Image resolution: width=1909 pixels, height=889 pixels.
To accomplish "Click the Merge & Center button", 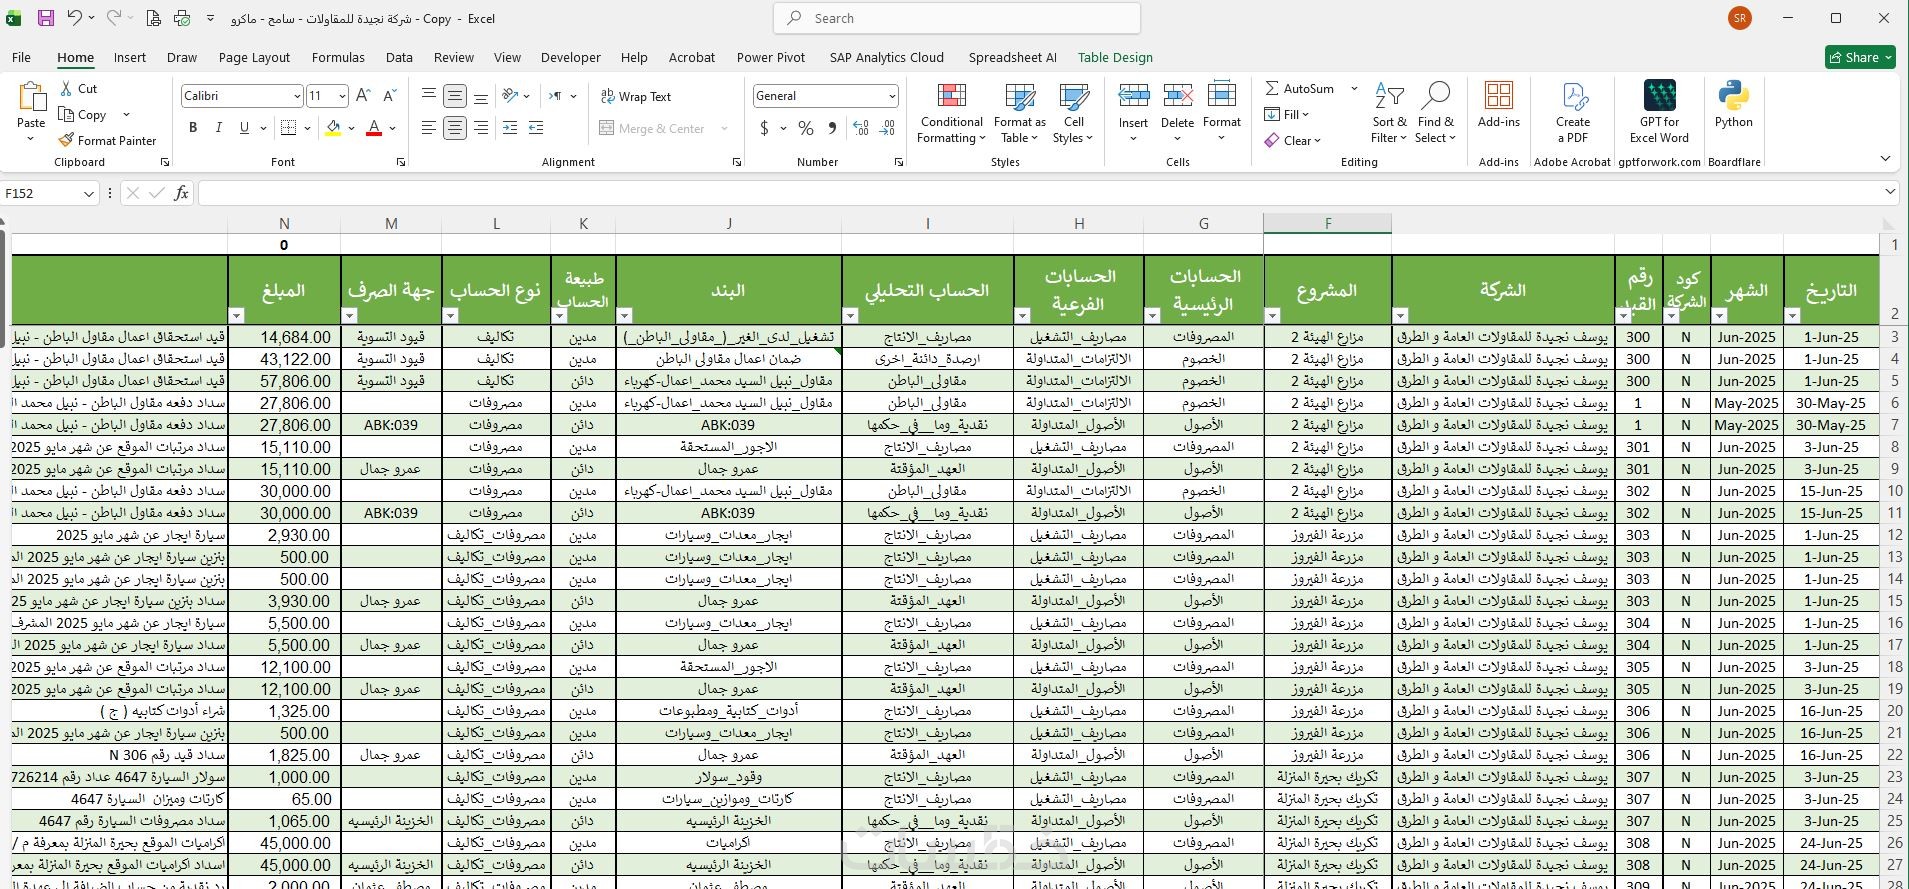I will [652, 128].
